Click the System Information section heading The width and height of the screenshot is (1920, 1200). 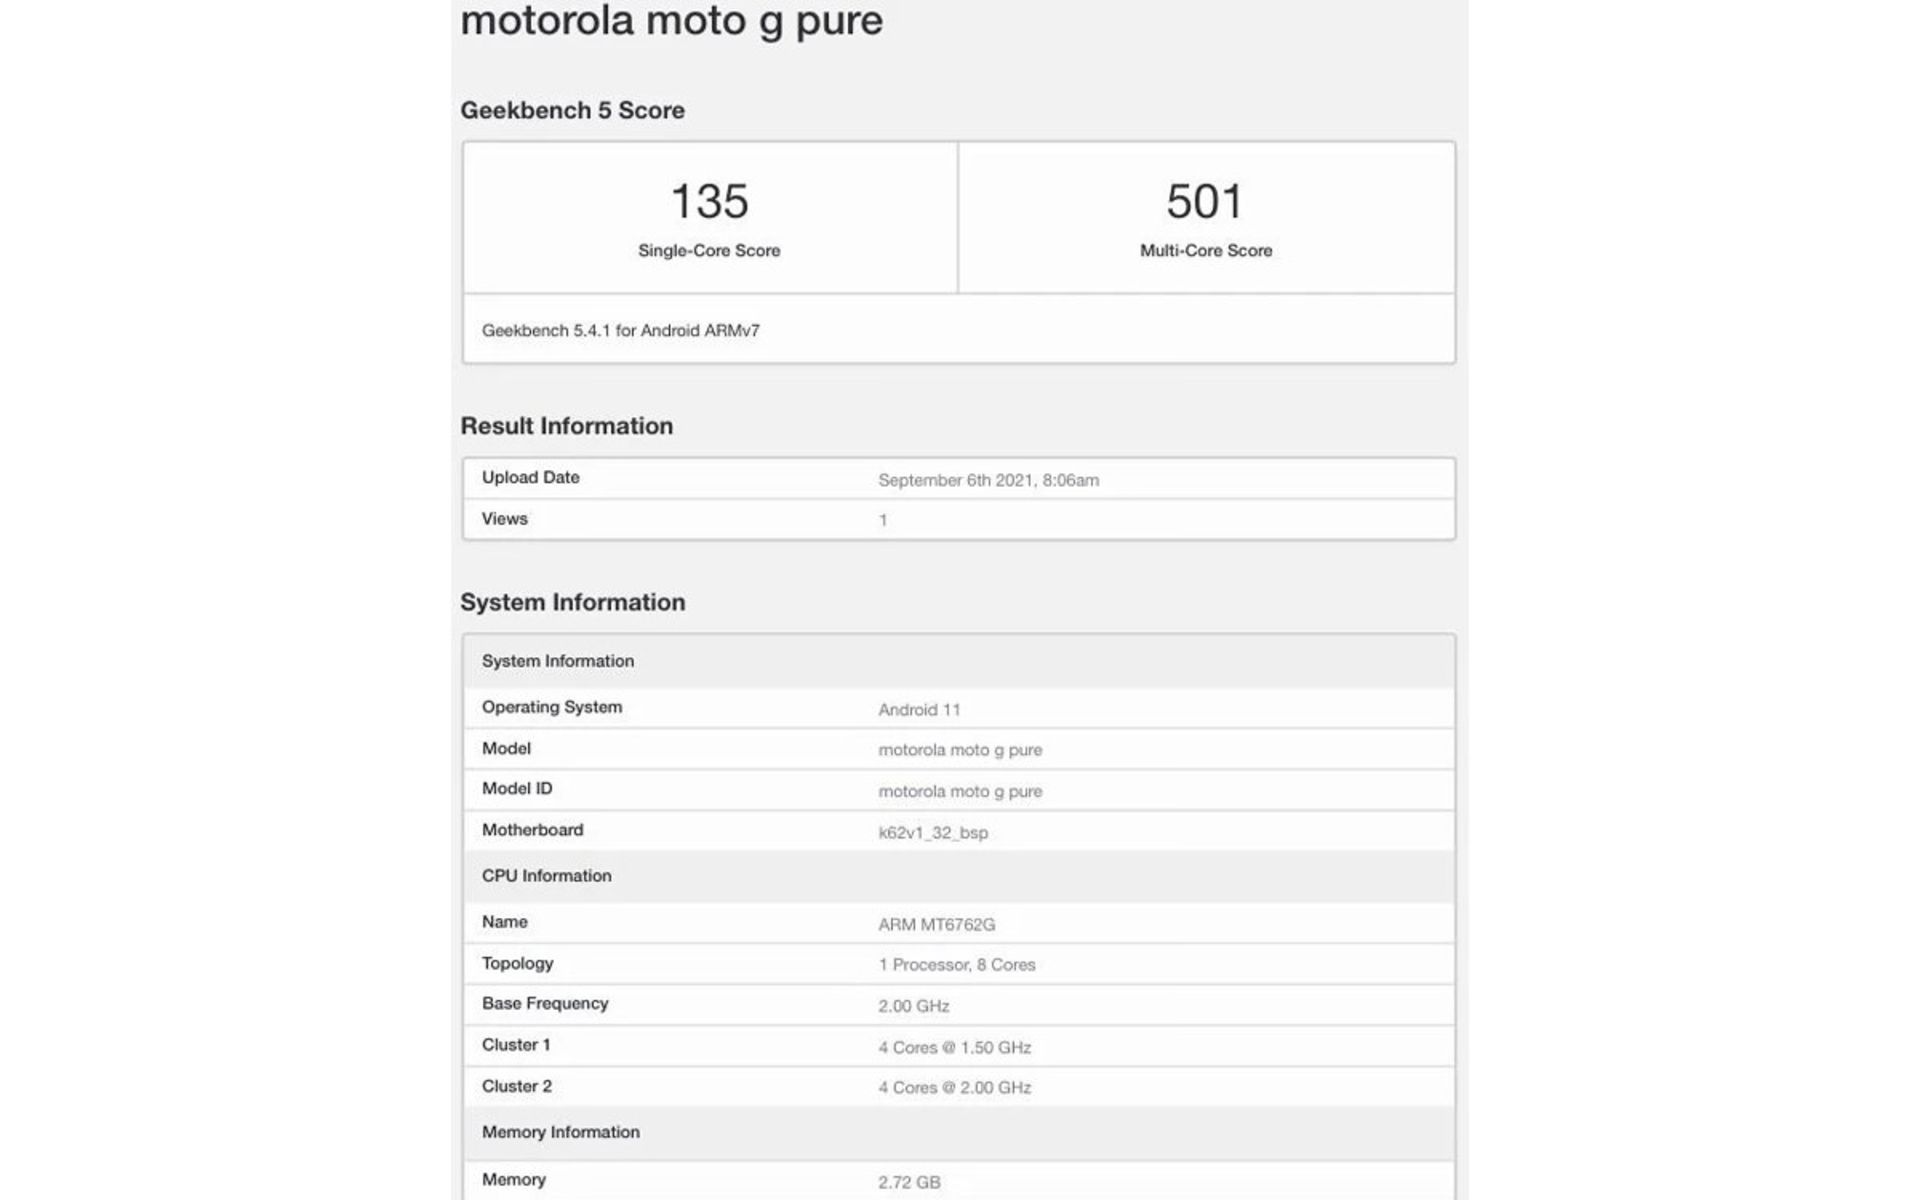573,602
